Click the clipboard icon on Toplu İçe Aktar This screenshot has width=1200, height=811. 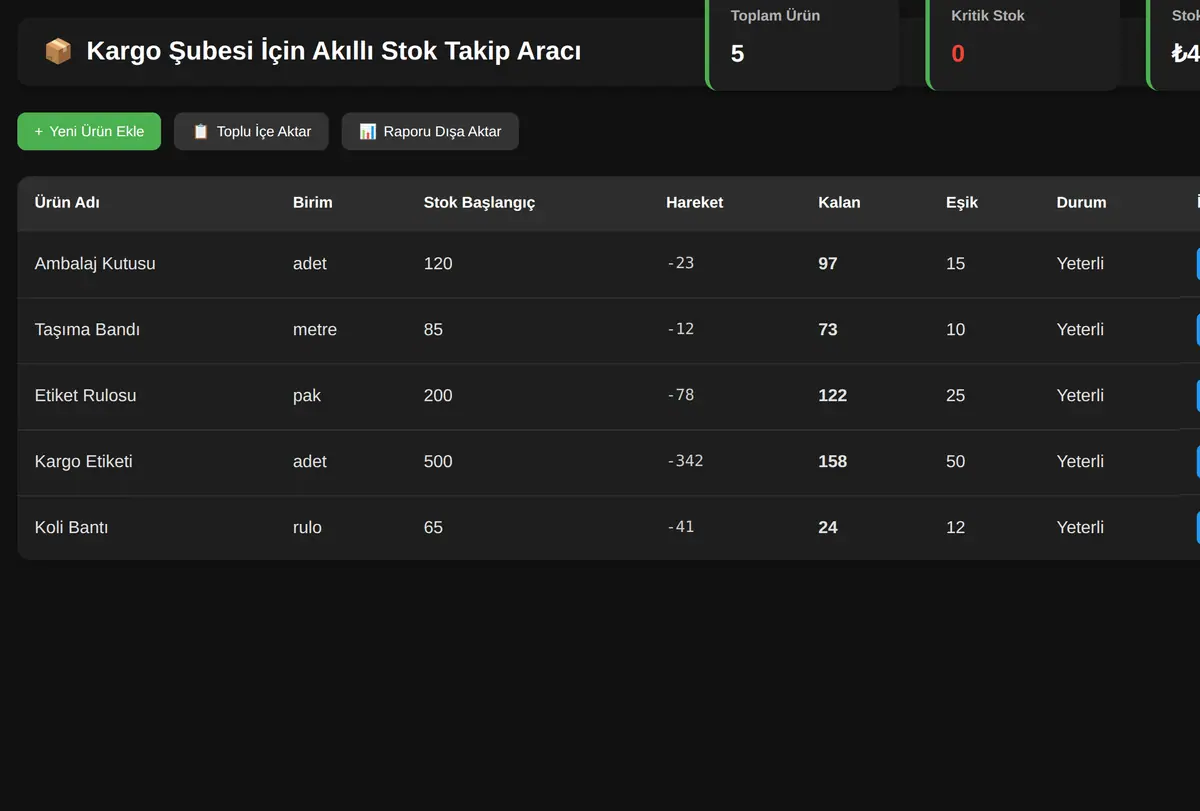point(200,131)
